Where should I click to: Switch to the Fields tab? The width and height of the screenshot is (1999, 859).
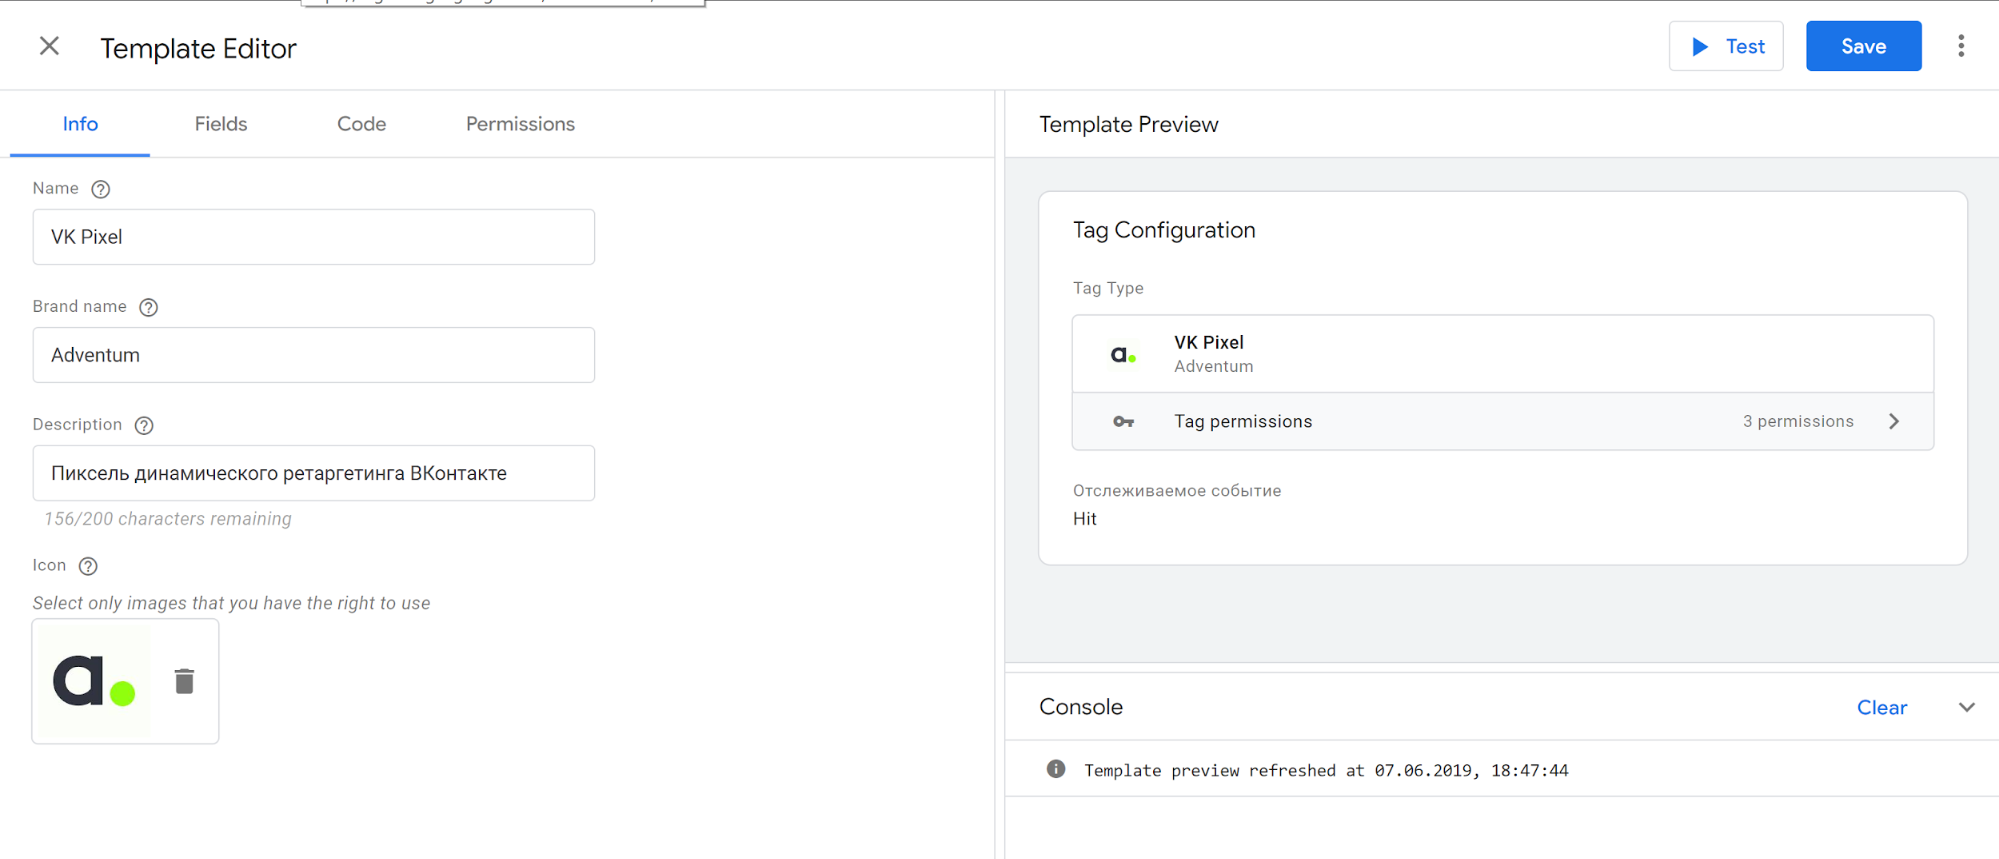pos(221,124)
